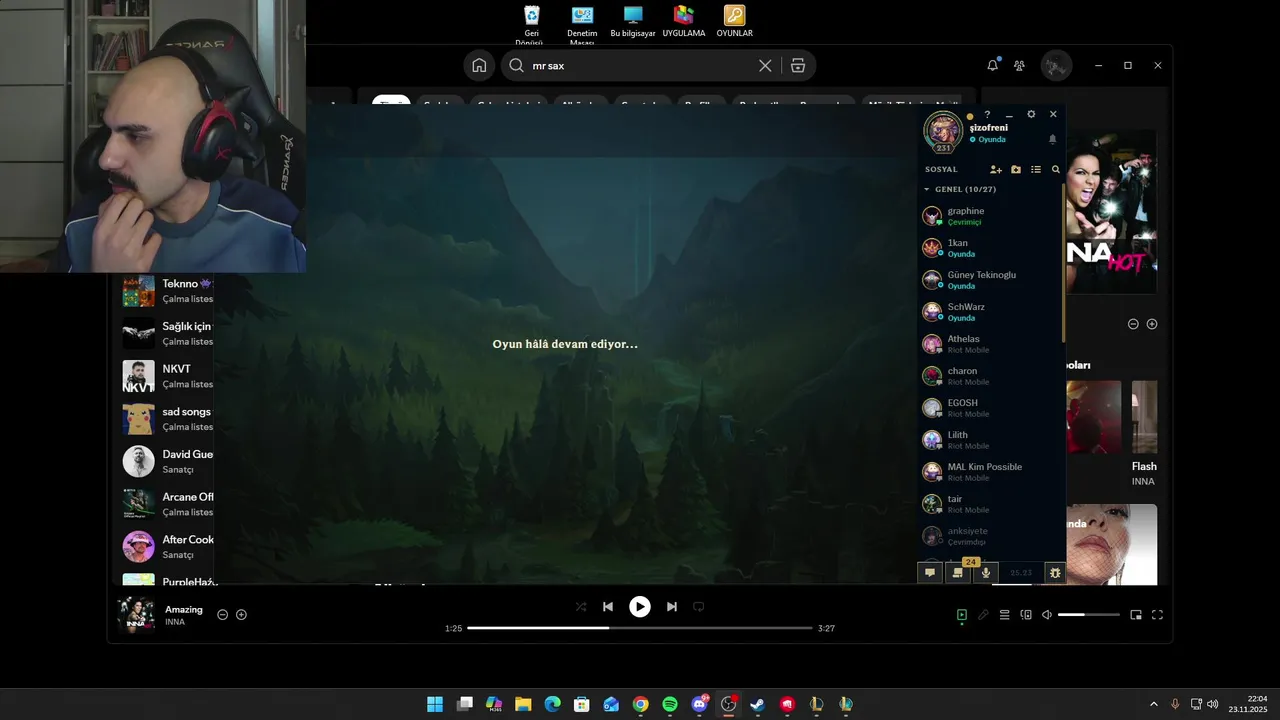Open Connect to a device icon
This screenshot has width=1280, height=720.
(1026, 615)
